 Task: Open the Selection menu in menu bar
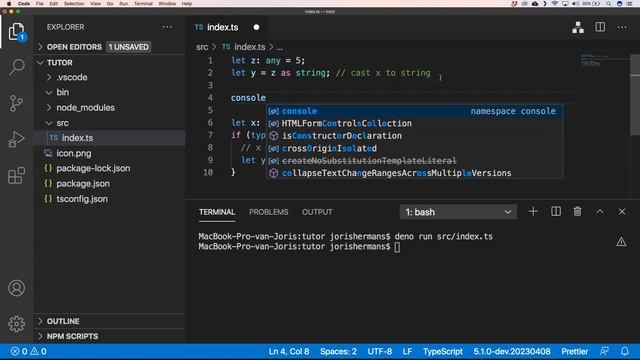point(74,3)
